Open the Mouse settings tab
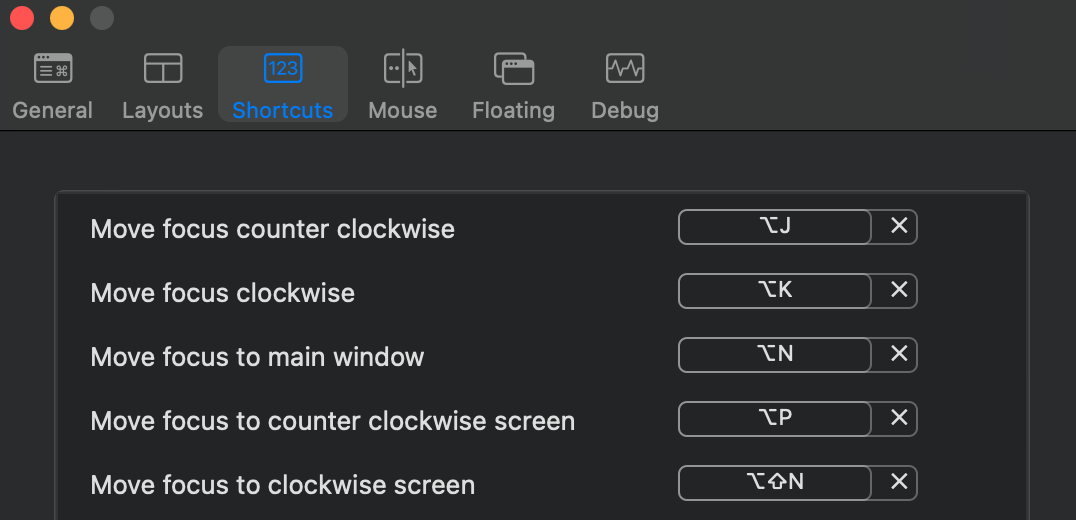Viewport: 1076px width, 520px height. 402,84
